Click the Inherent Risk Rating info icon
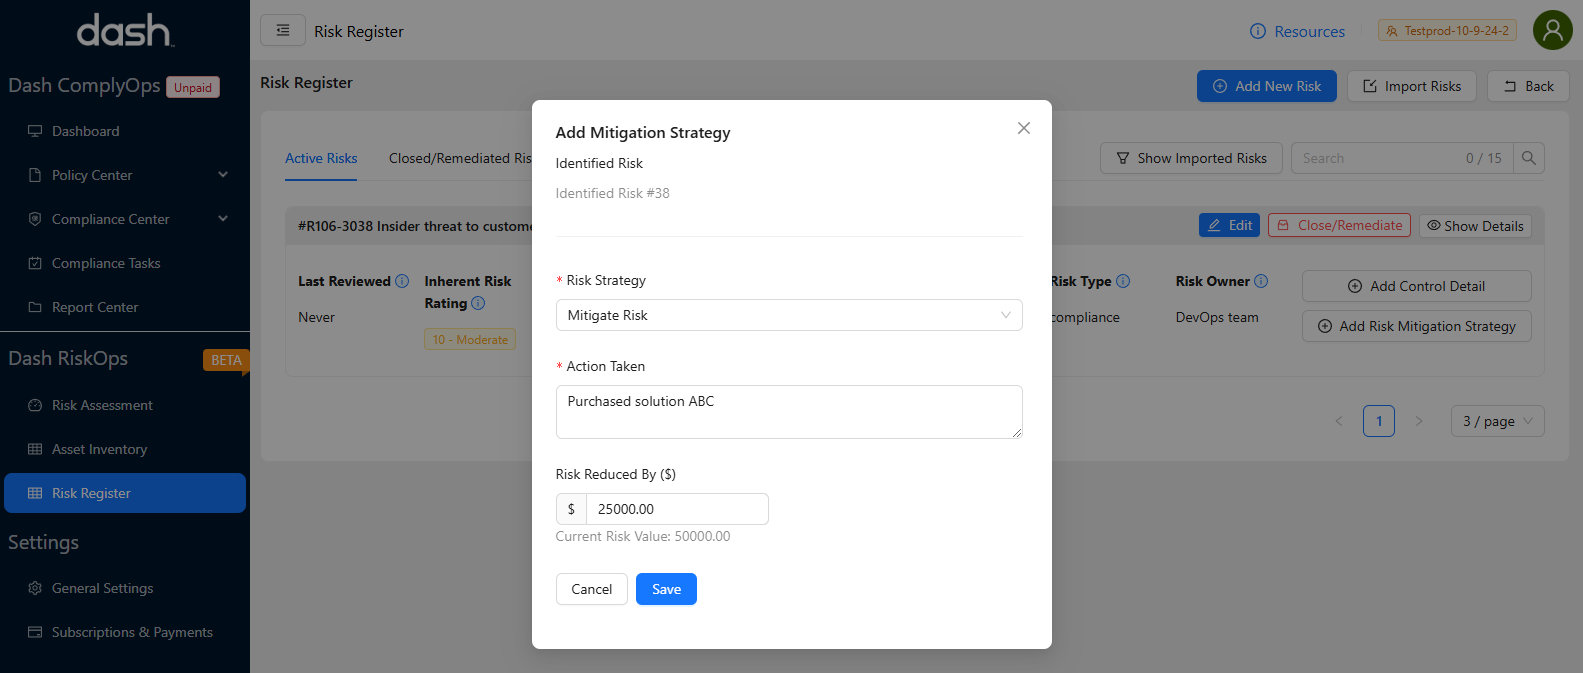This screenshot has height=673, width=1583. point(478,303)
